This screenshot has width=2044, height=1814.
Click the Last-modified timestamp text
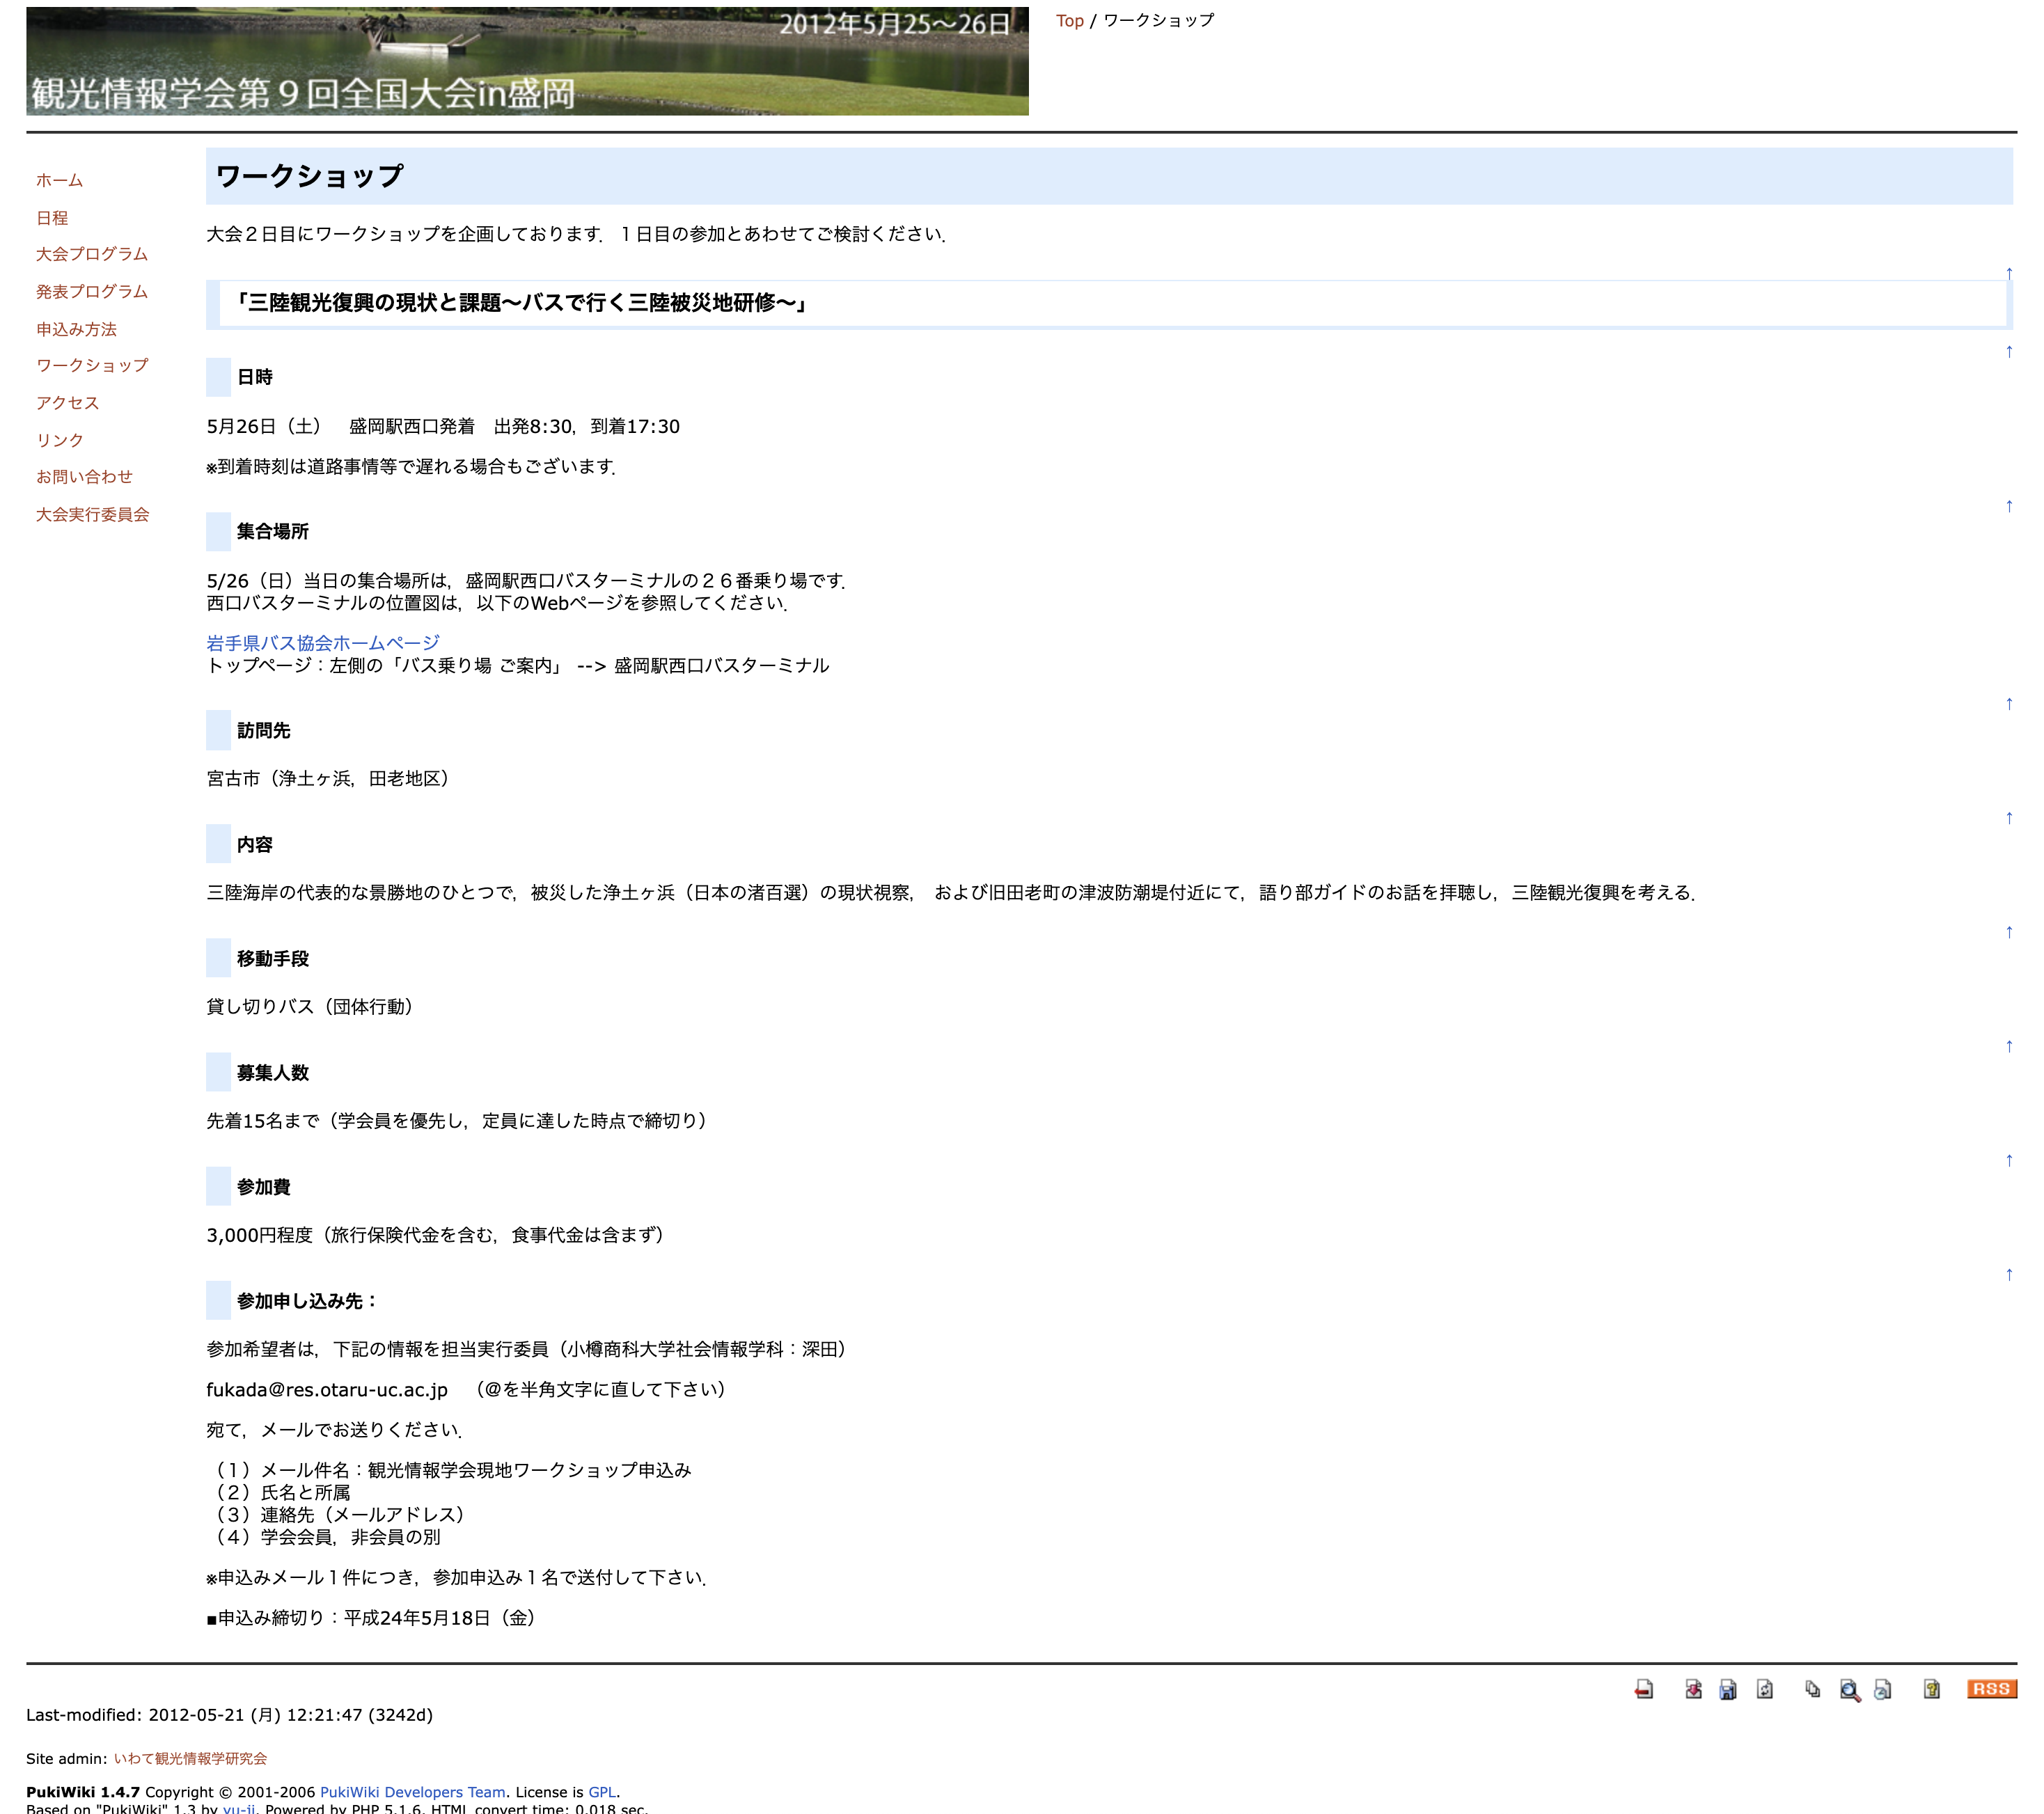229,1714
